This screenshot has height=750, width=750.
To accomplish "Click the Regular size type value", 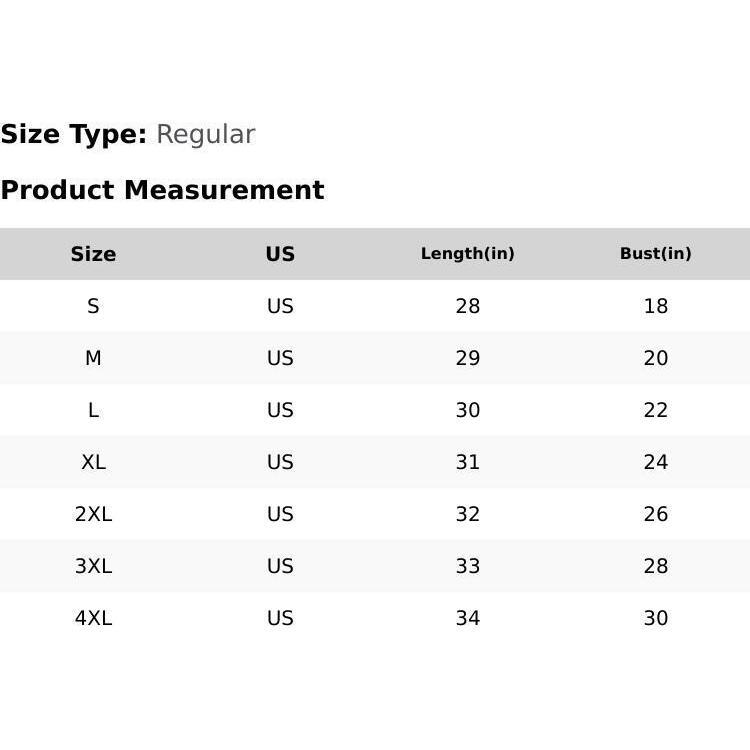I will pyautogui.click(x=205, y=135).
